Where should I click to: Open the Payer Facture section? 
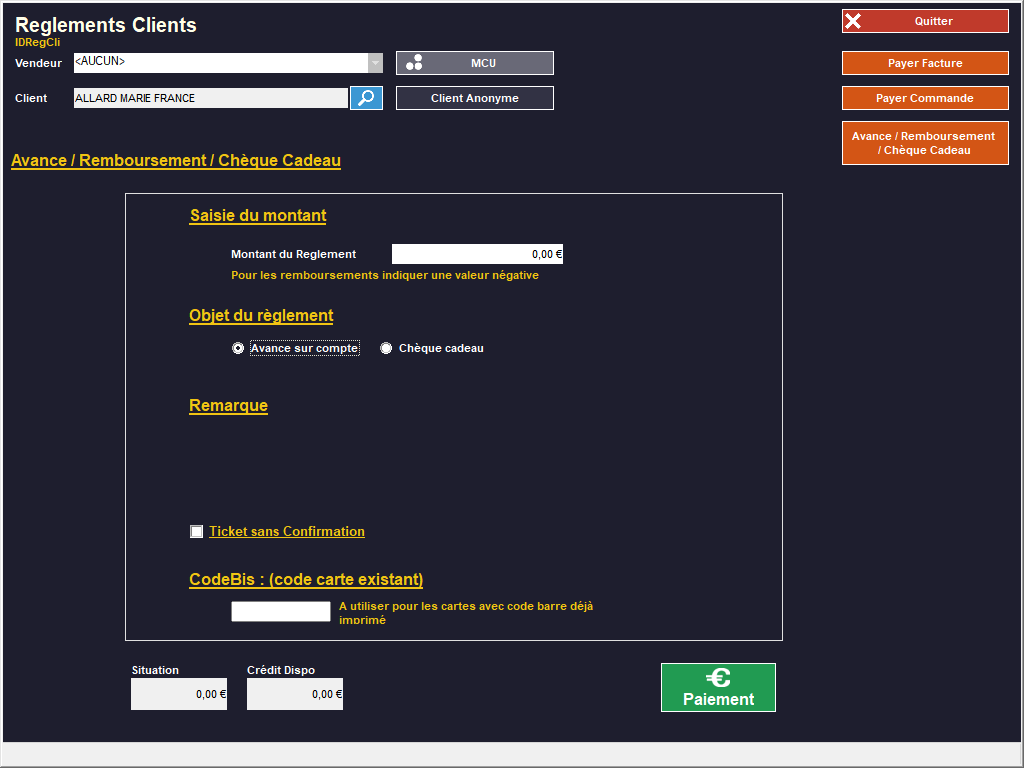pos(925,63)
